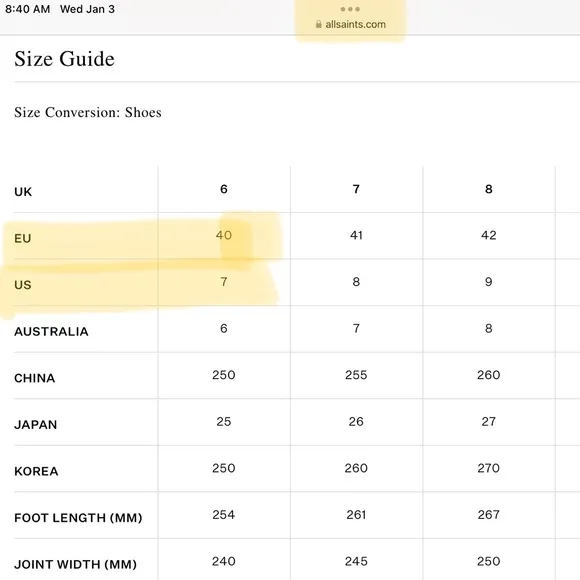Select the JAPAN 27 cell
Image resolution: width=580 pixels, height=580 pixels.
click(x=488, y=422)
